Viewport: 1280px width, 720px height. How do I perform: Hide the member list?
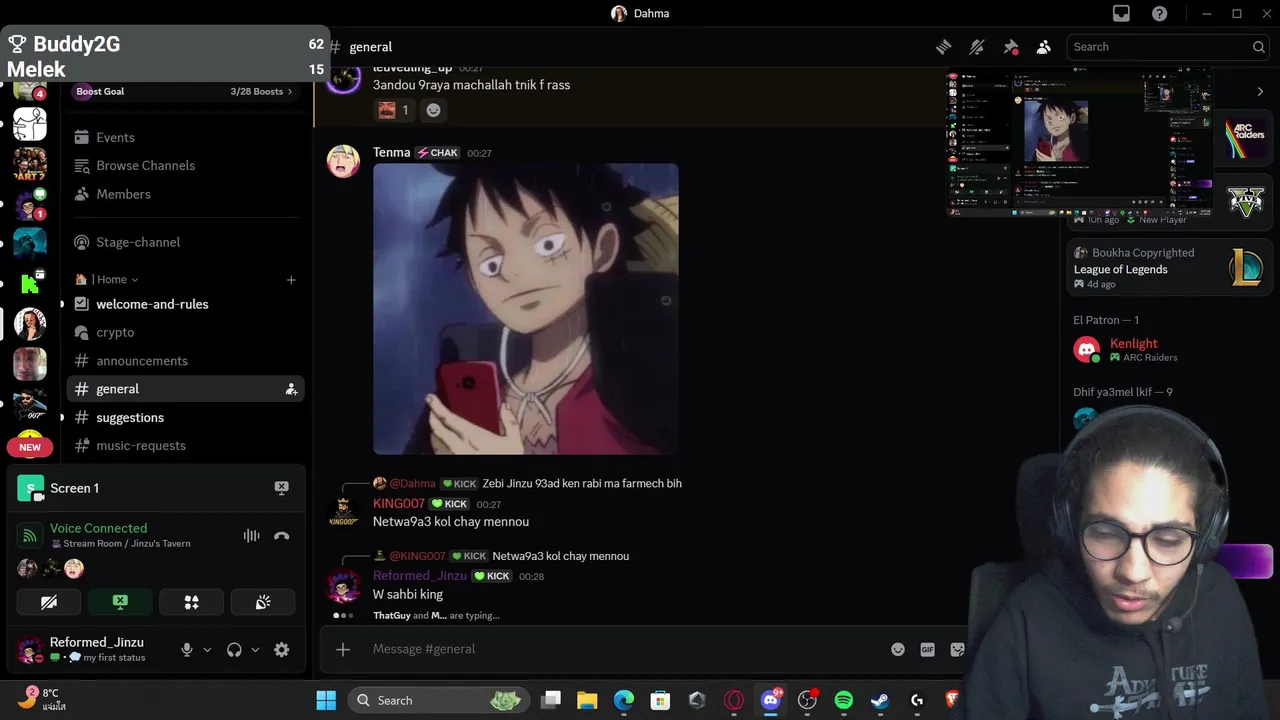click(x=1044, y=47)
